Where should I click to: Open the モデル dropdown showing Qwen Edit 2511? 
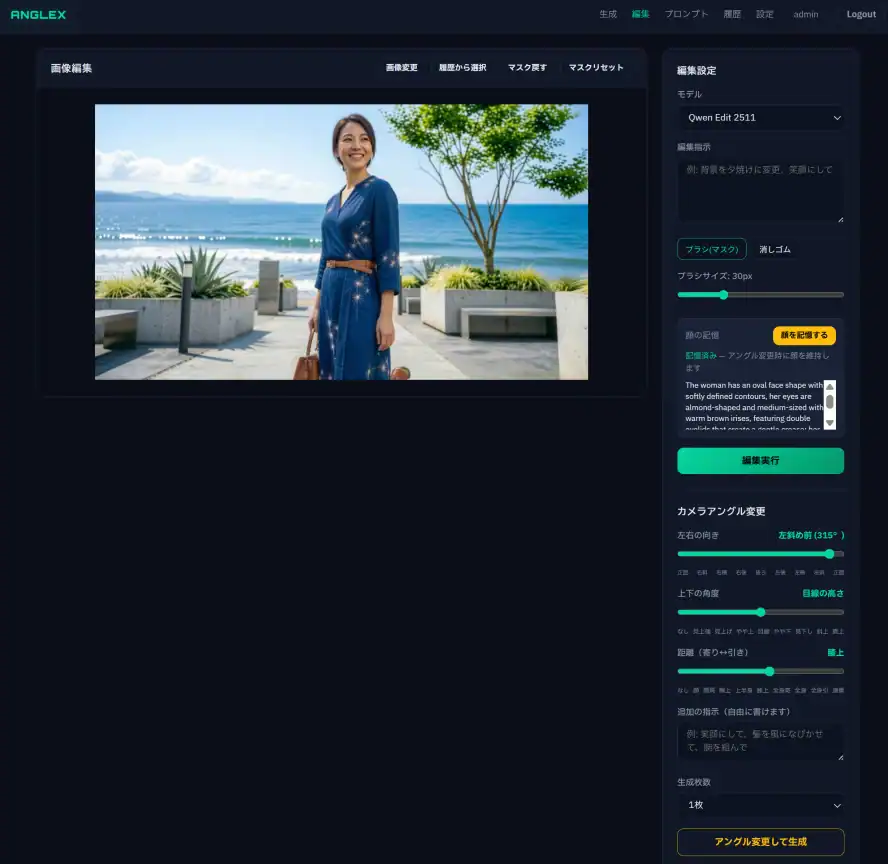[761, 117]
